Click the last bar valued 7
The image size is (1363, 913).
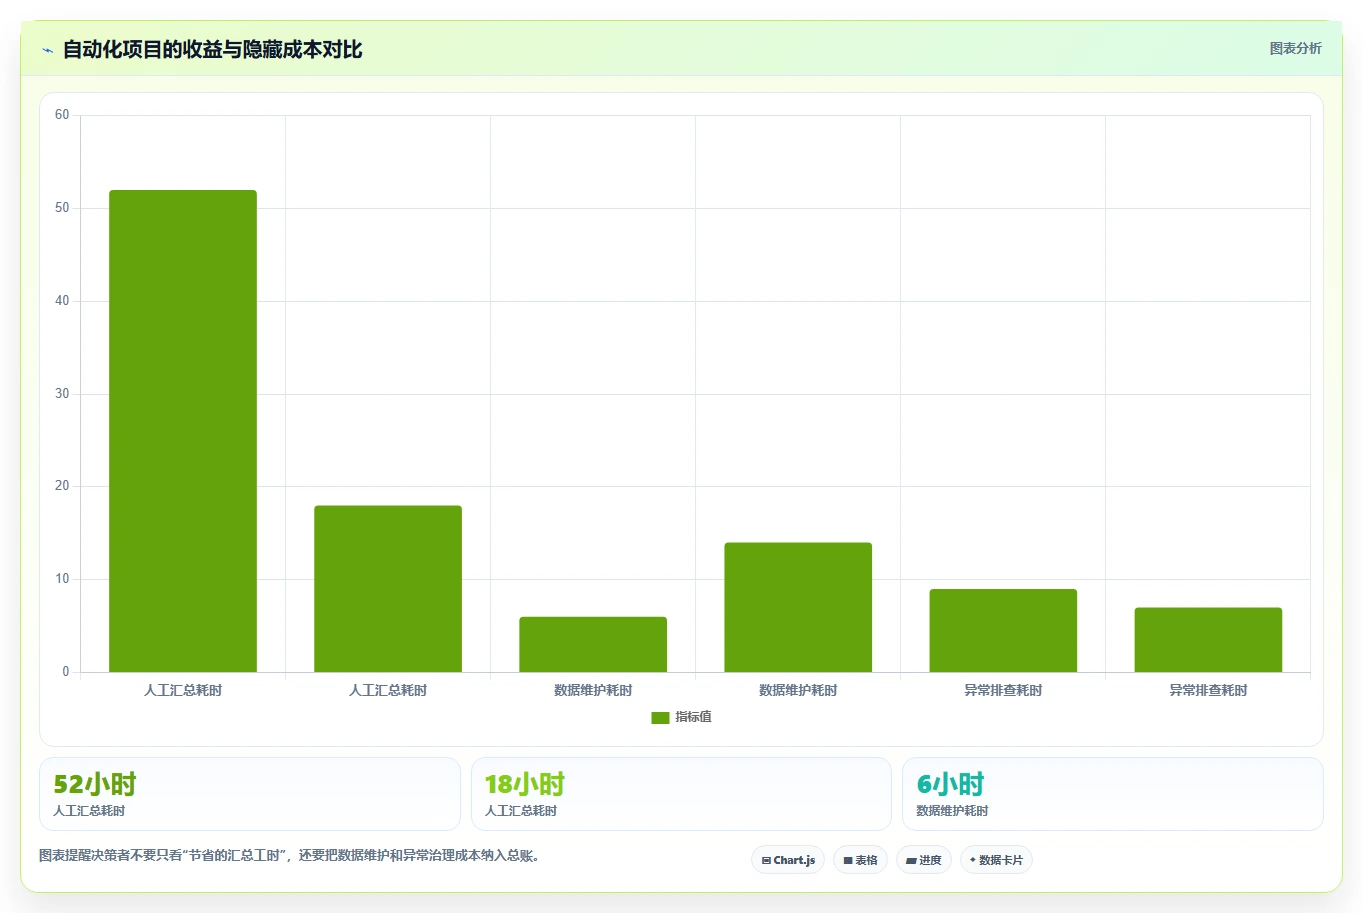click(x=1208, y=640)
